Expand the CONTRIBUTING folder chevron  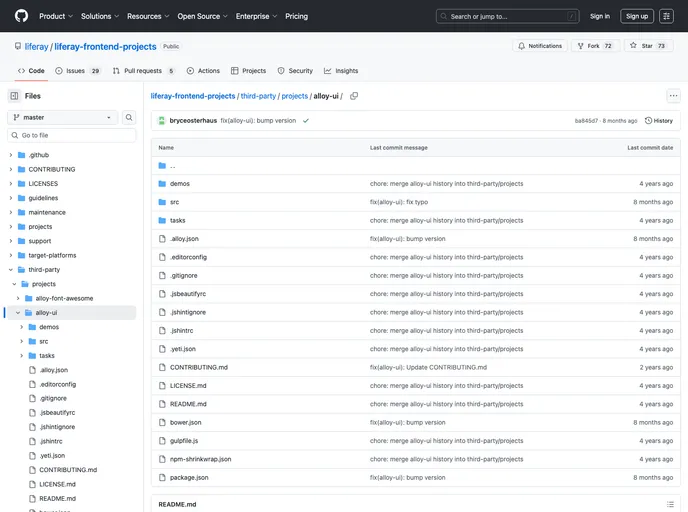tap(11, 169)
